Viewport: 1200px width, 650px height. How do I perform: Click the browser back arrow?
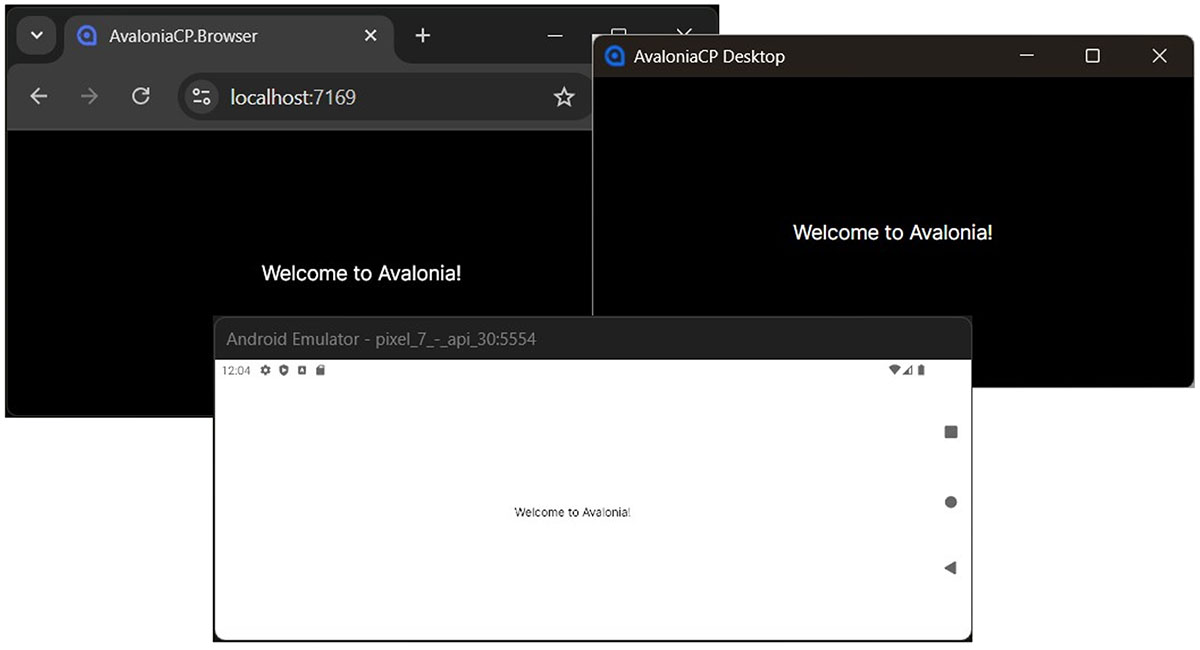pyautogui.click(x=38, y=97)
